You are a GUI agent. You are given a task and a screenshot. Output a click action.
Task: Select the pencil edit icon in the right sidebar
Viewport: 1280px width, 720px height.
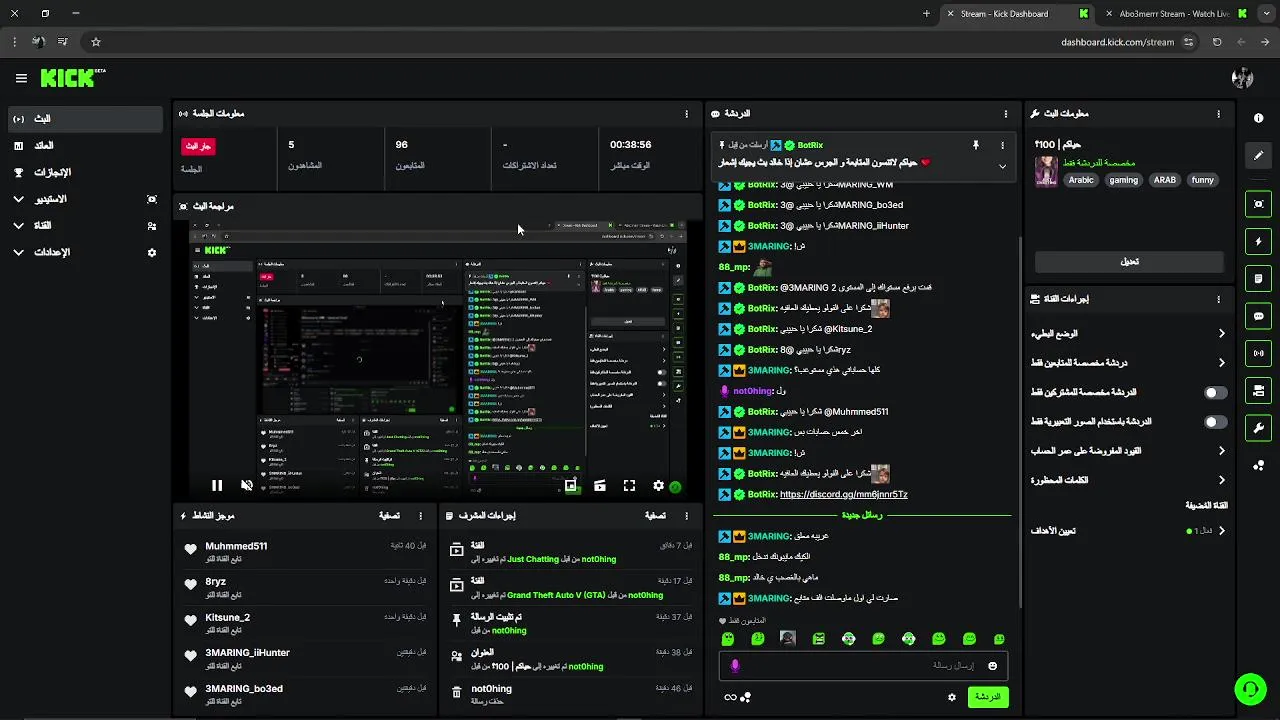point(1258,156)
